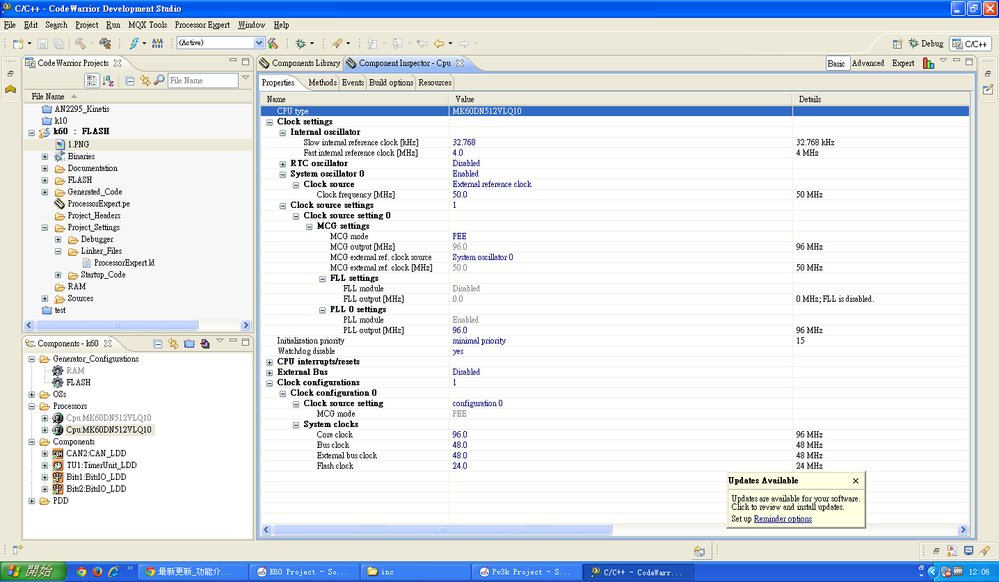Collapse the k60 : FLASH project
999x582 pixels.
click(31, 133)
